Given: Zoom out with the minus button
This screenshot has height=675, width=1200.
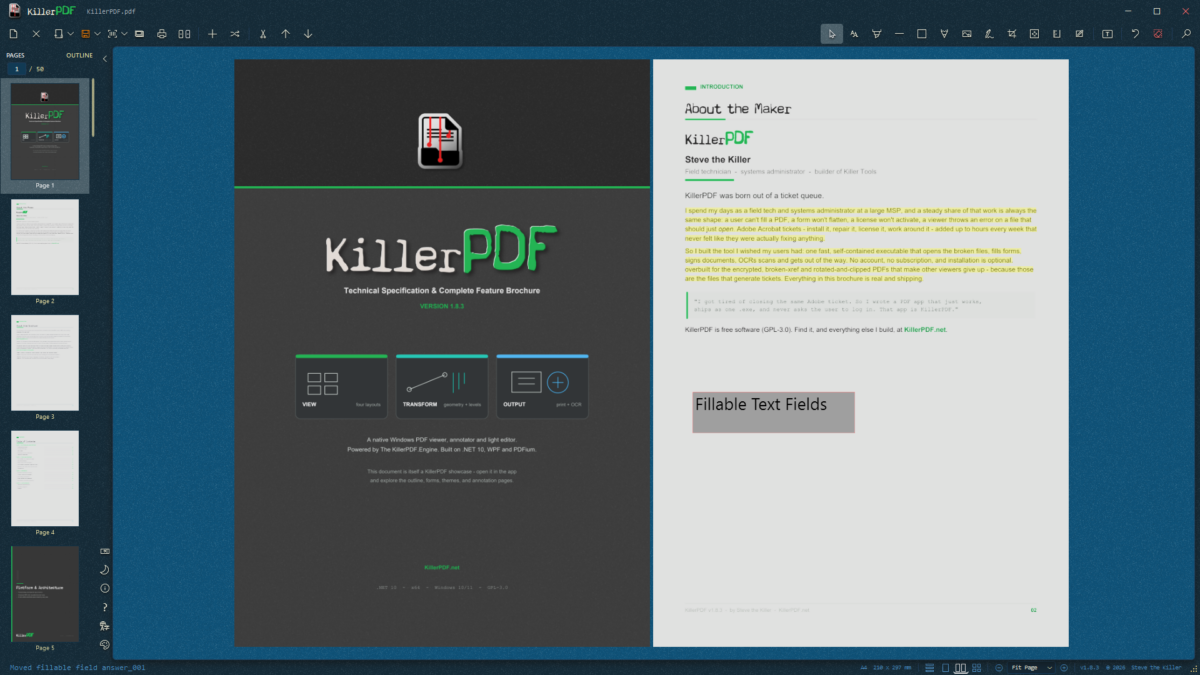Looking at the screenshot, I should (999, 667).
